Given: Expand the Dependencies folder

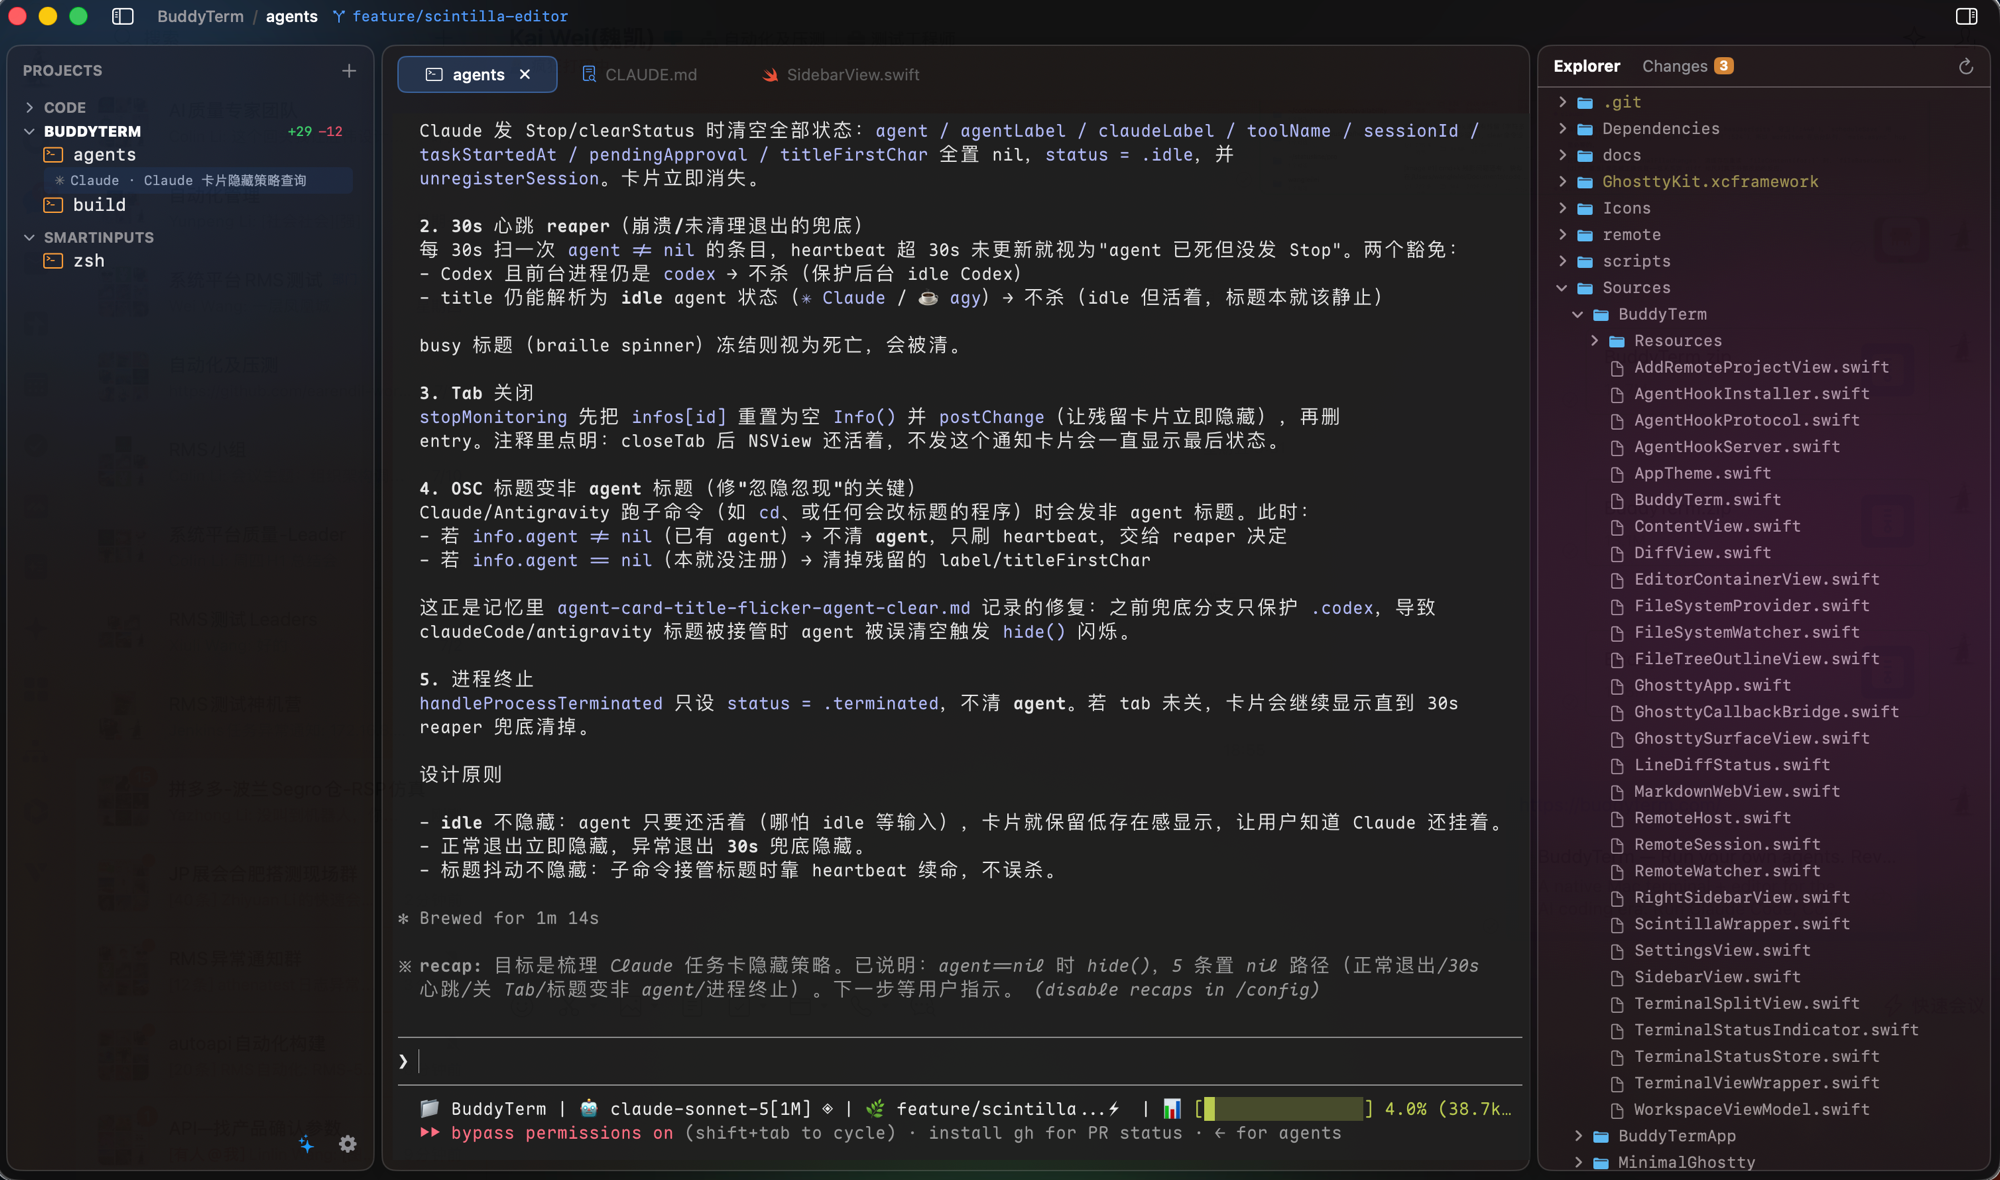Looking at the screenshot, I should point(1562,129).
